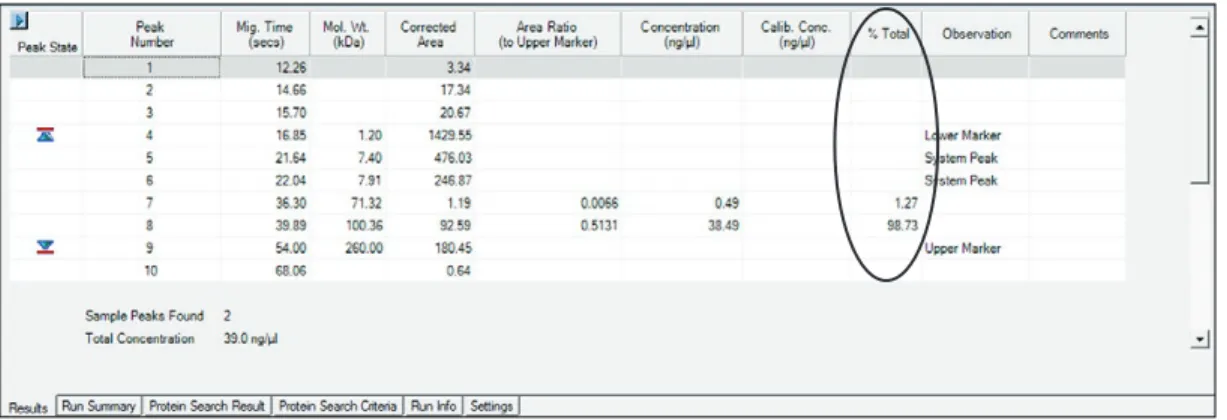Select peak number 1 cell
Image resolution: width=1227 pixels, height=420 pixels.
coord(151,68)
